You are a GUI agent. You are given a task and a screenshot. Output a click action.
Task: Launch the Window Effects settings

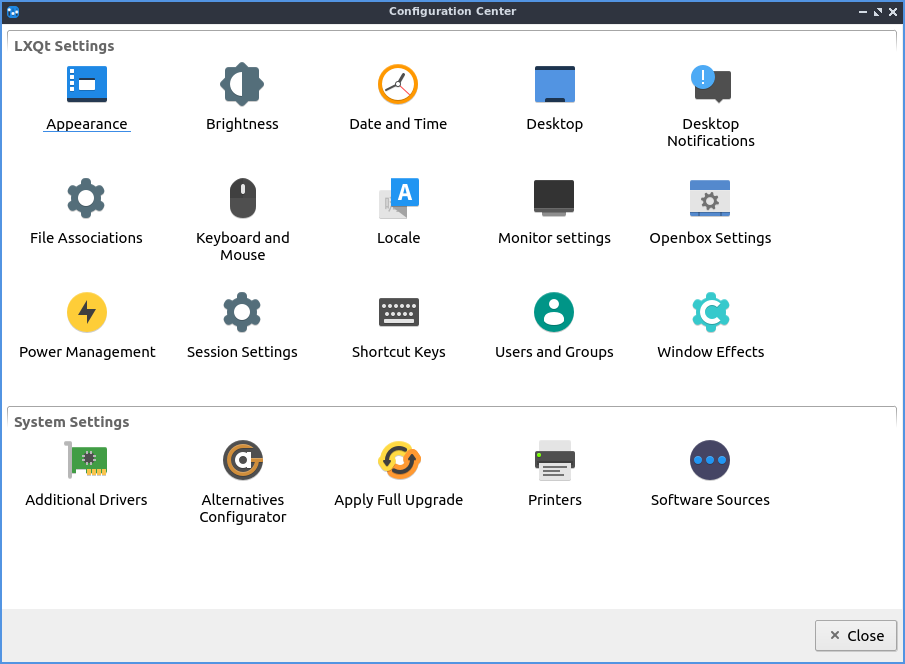click(710, 313)
